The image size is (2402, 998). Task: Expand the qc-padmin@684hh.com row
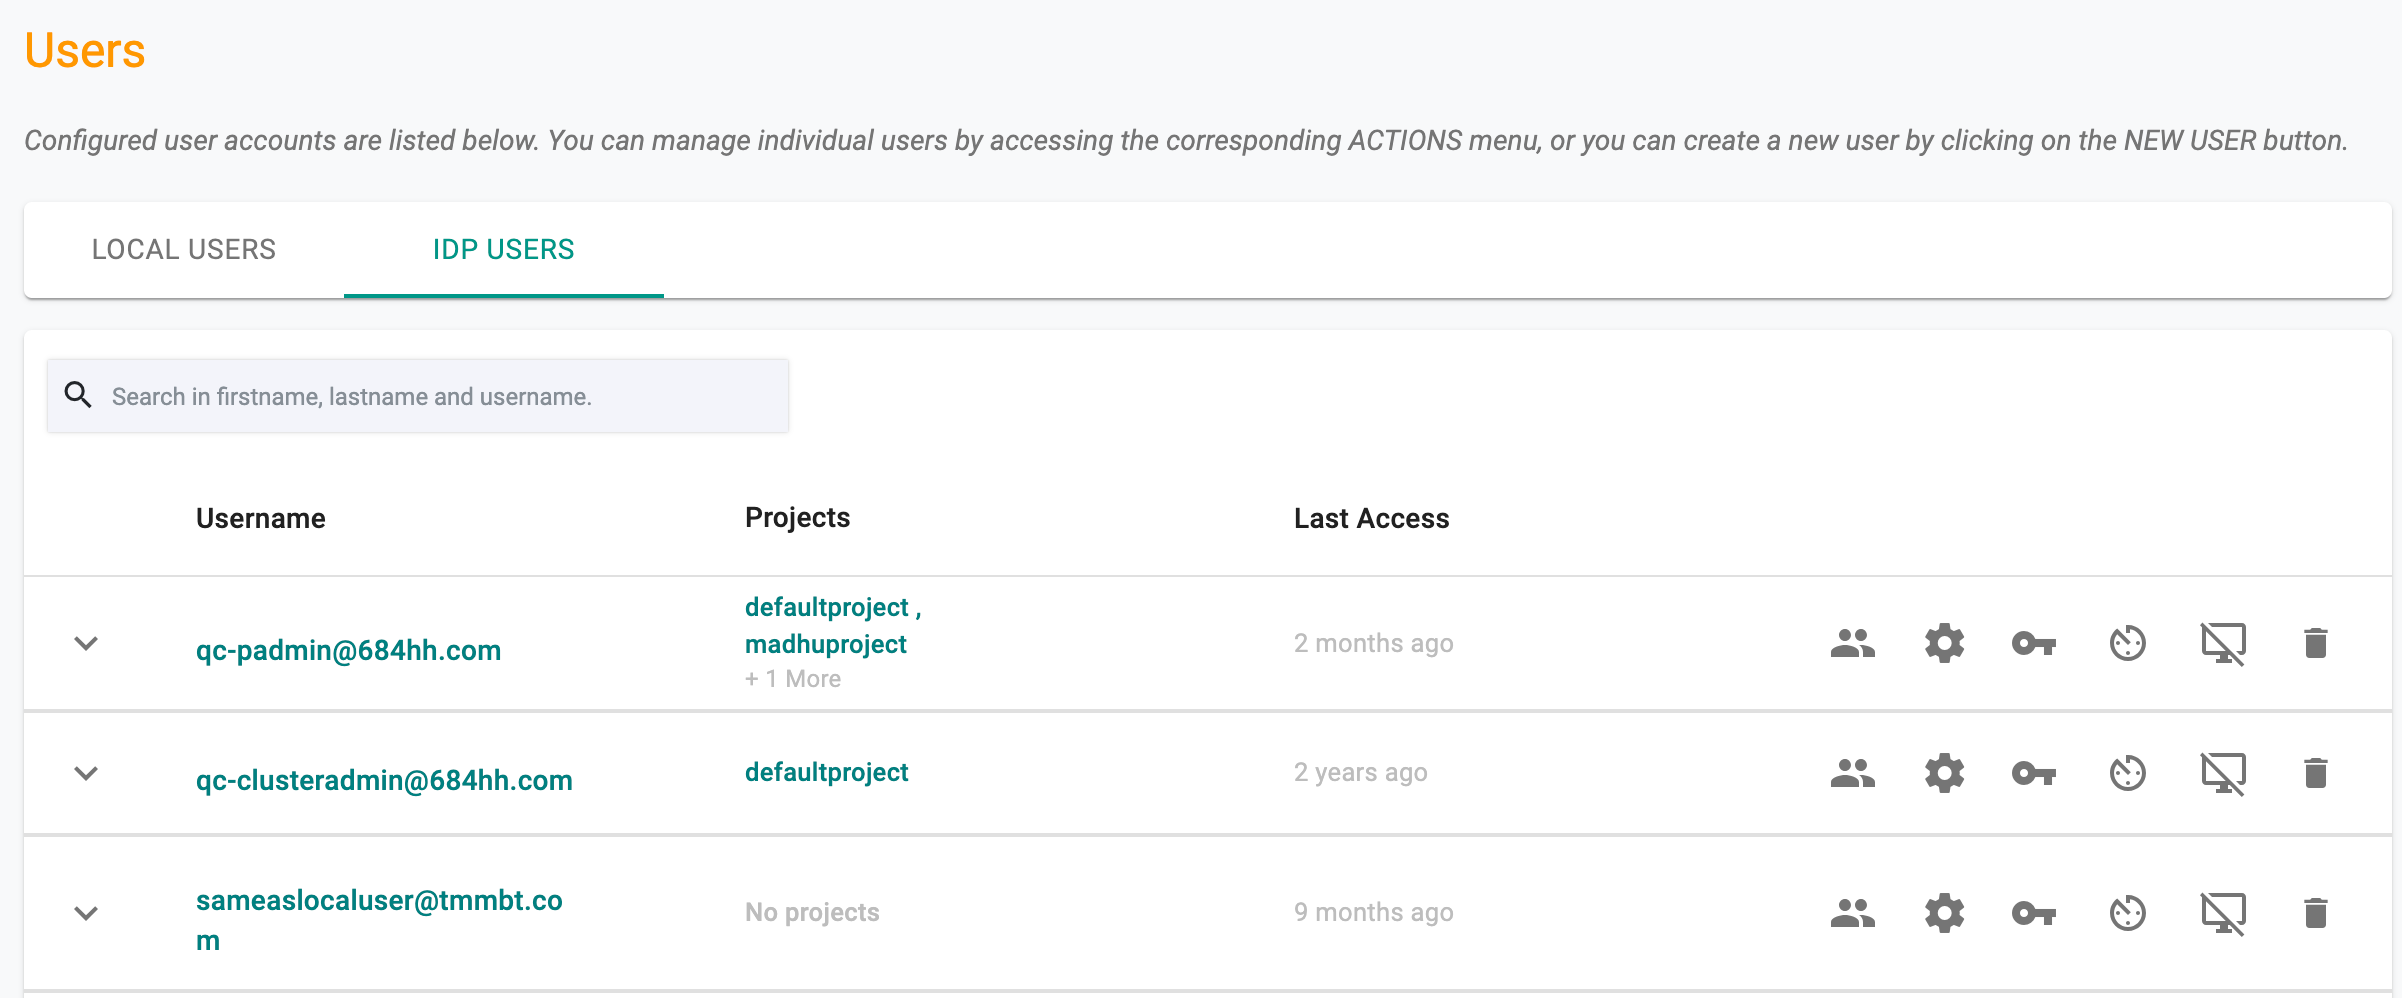tap(86, 643)
